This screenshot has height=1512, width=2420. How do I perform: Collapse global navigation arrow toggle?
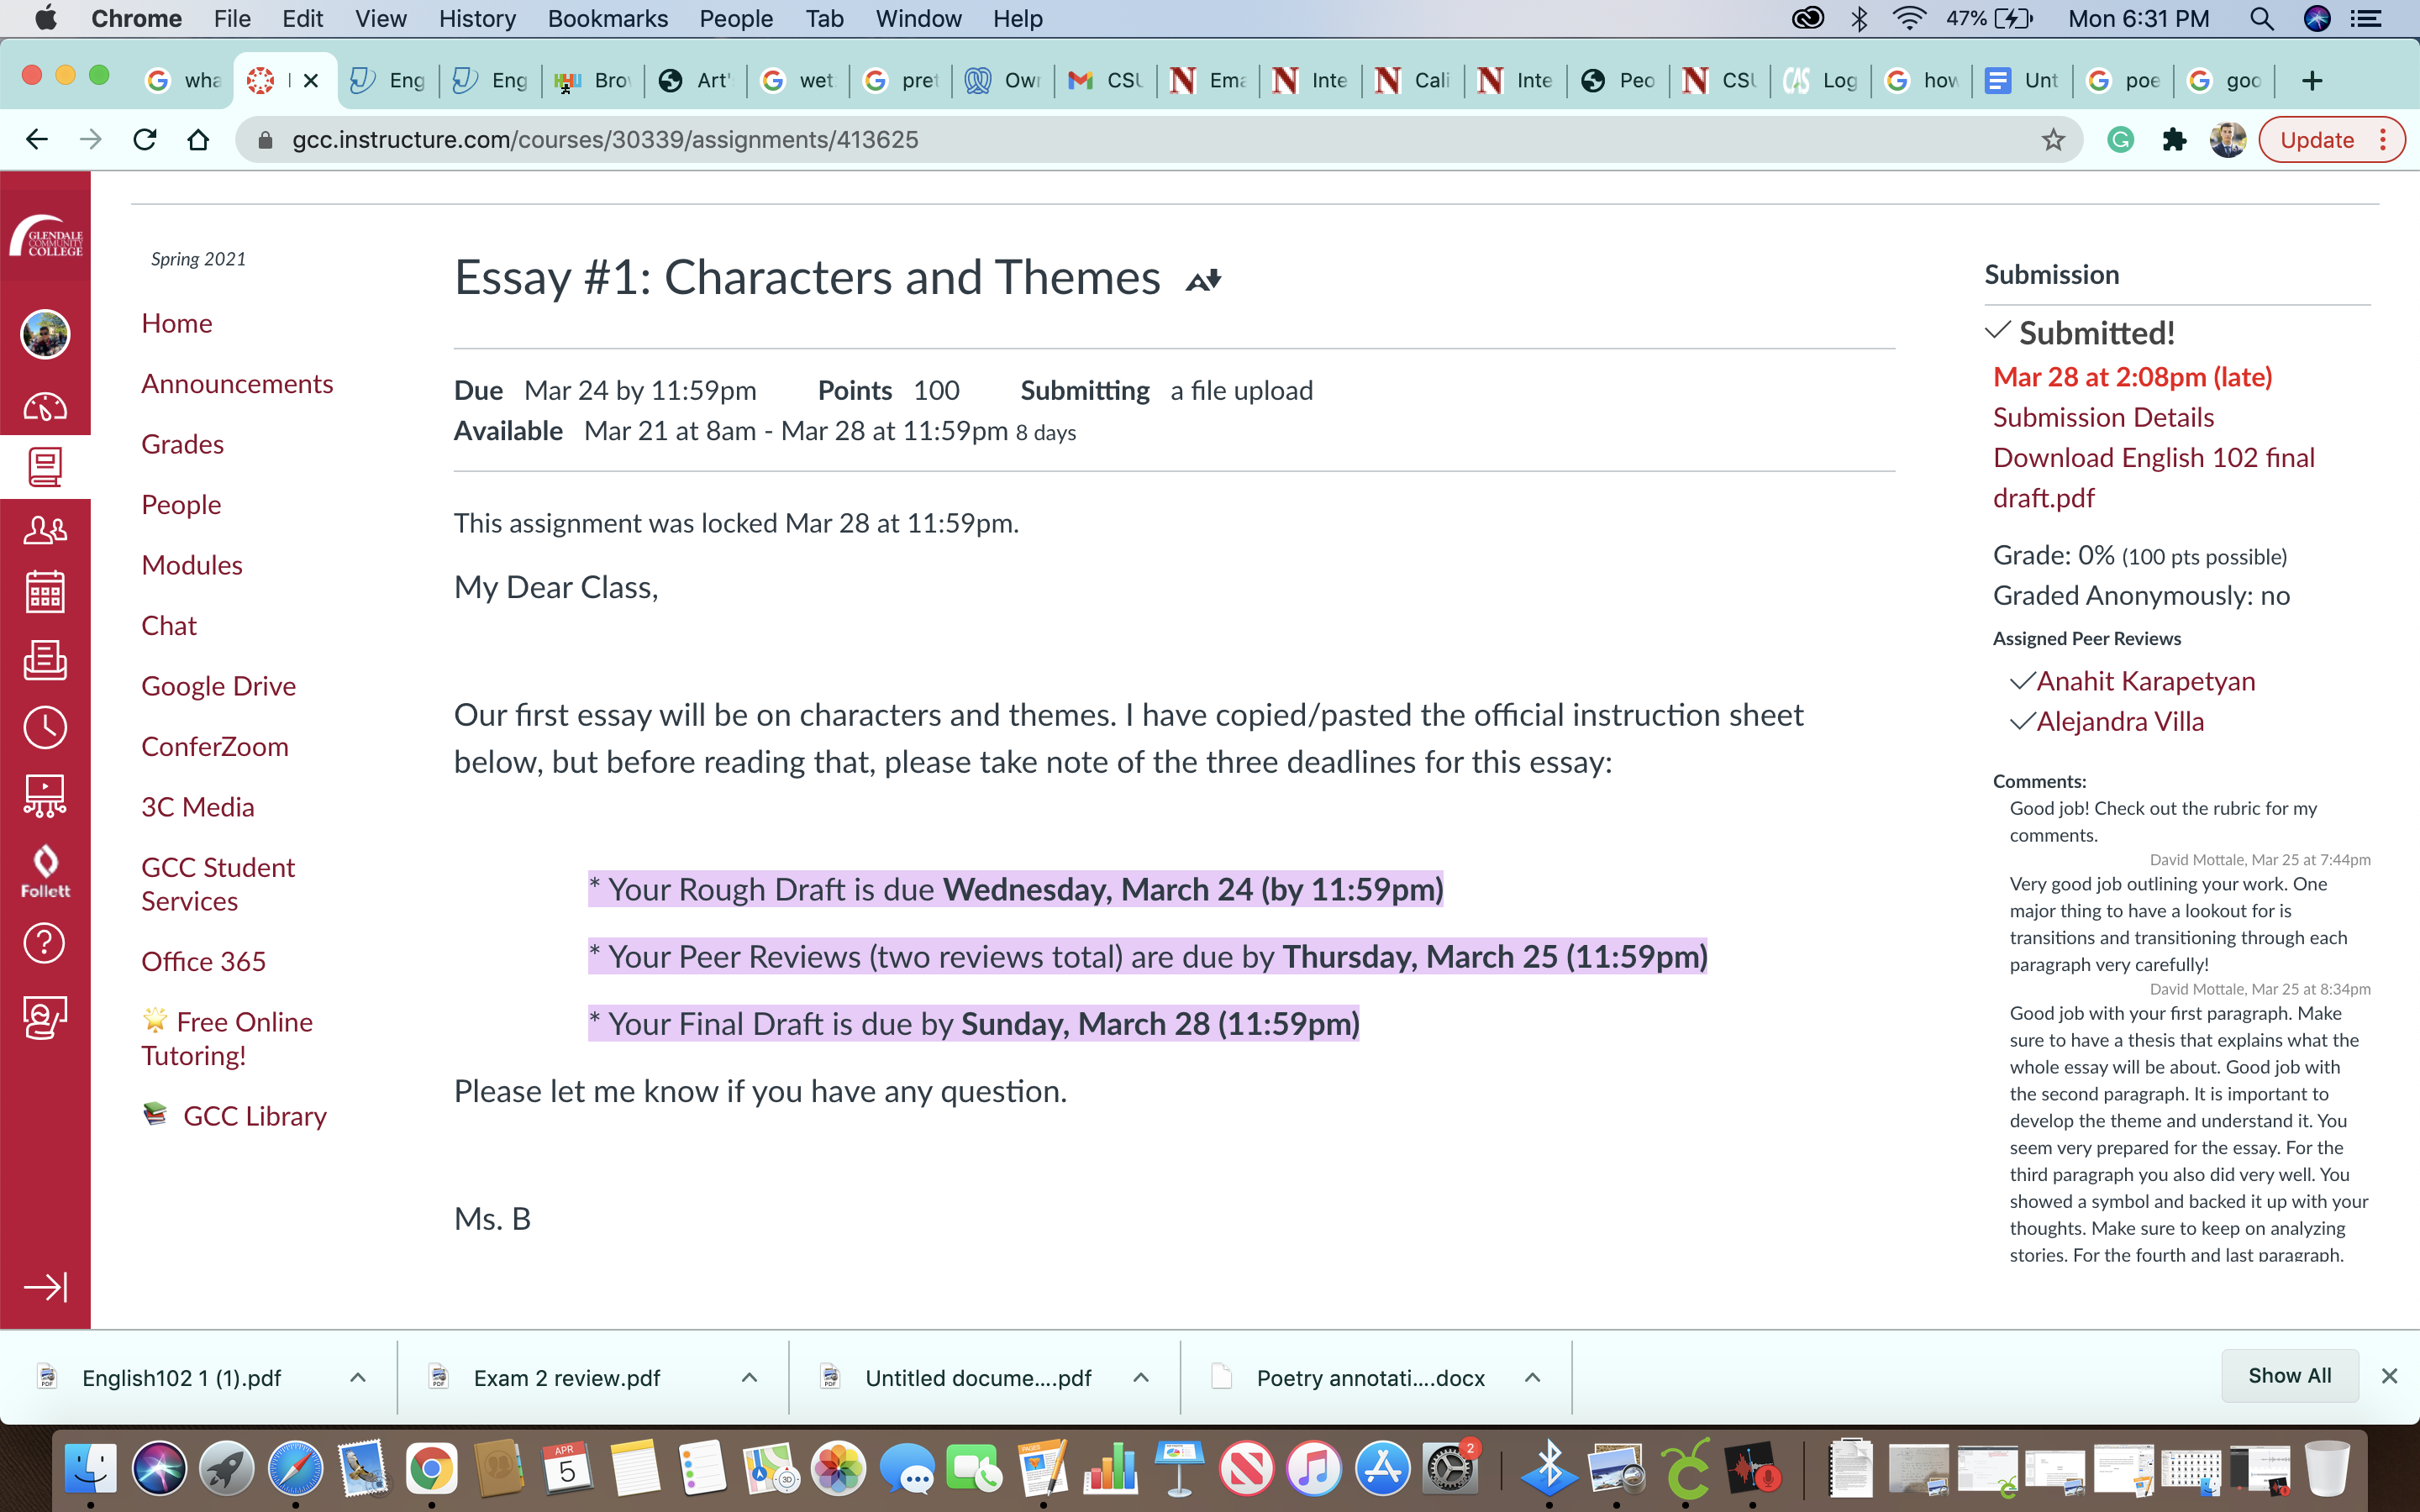[45, 1286]
